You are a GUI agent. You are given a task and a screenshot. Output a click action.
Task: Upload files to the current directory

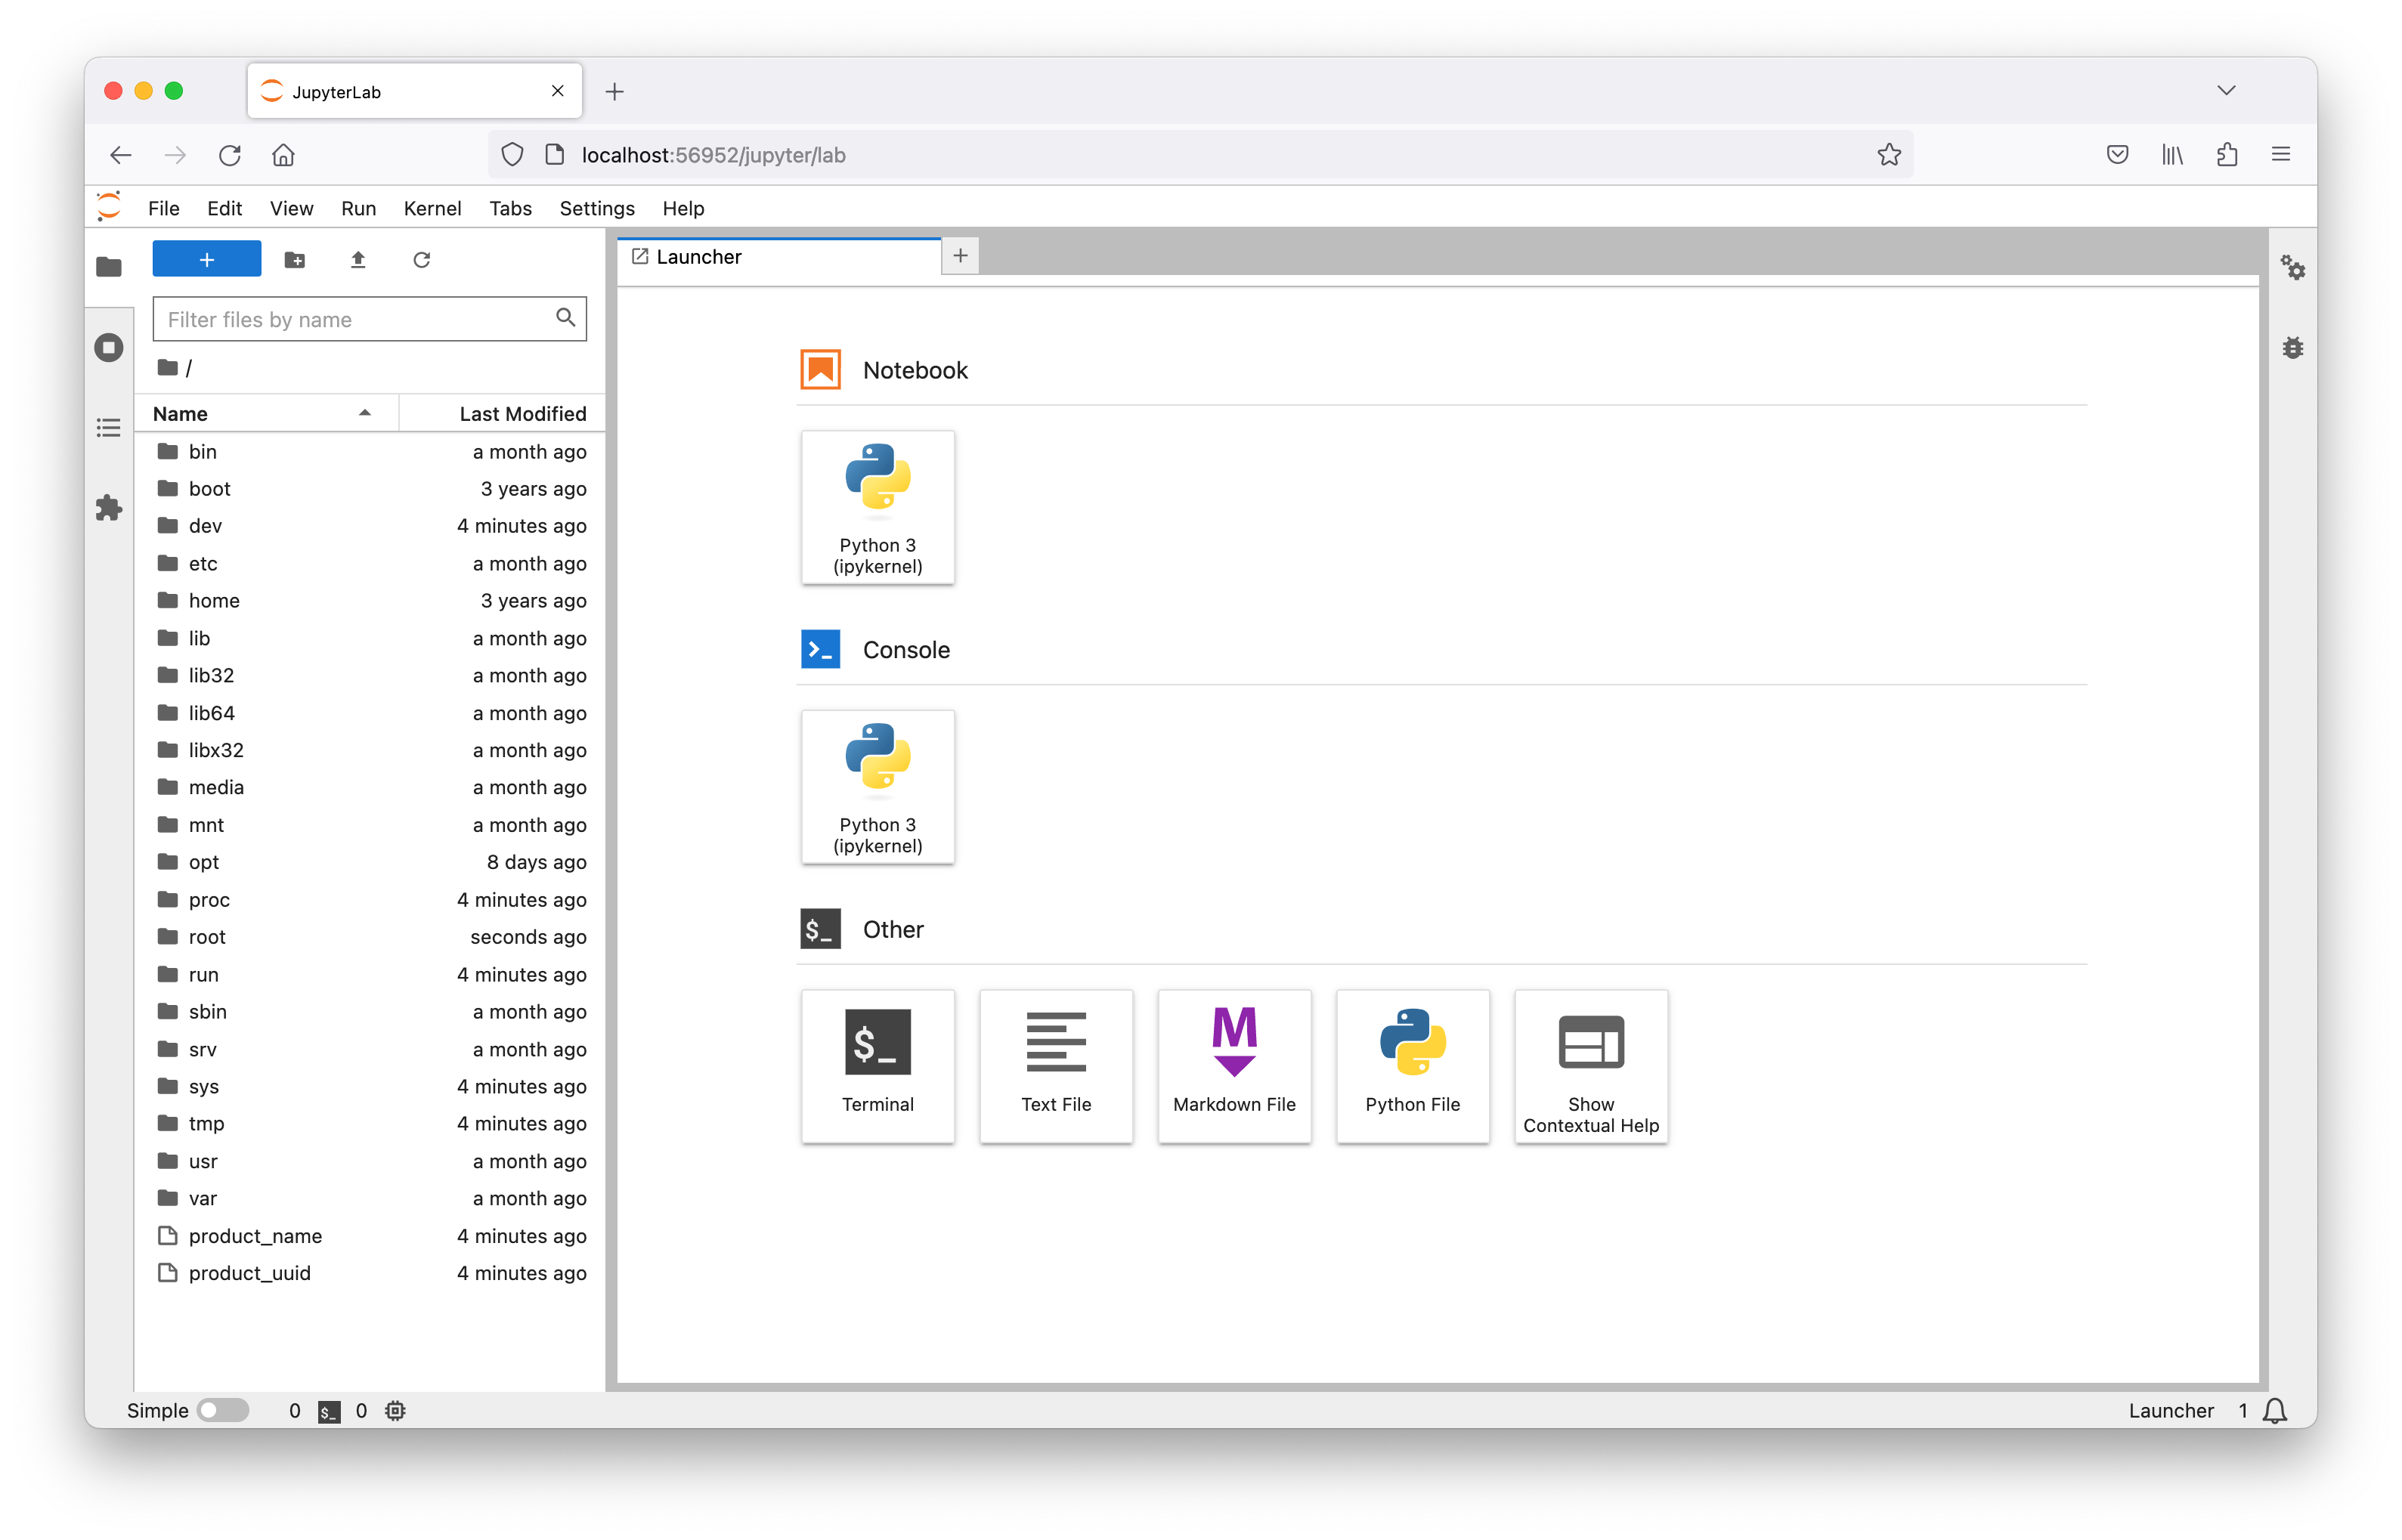pyautogui.click(x=357, y=259)
